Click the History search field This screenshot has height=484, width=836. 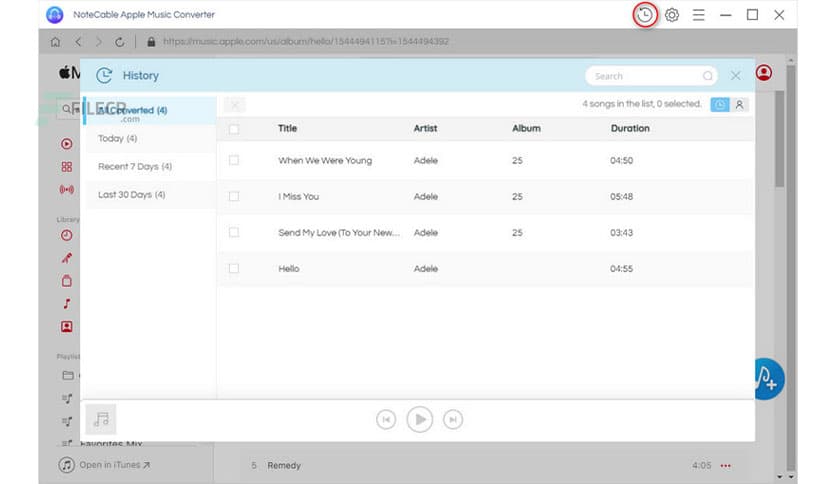click(645, 76)
